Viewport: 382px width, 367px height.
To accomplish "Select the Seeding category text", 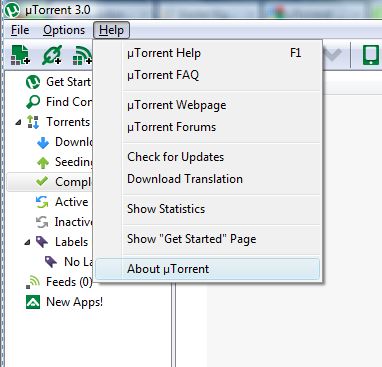I will tap(74, 162).
